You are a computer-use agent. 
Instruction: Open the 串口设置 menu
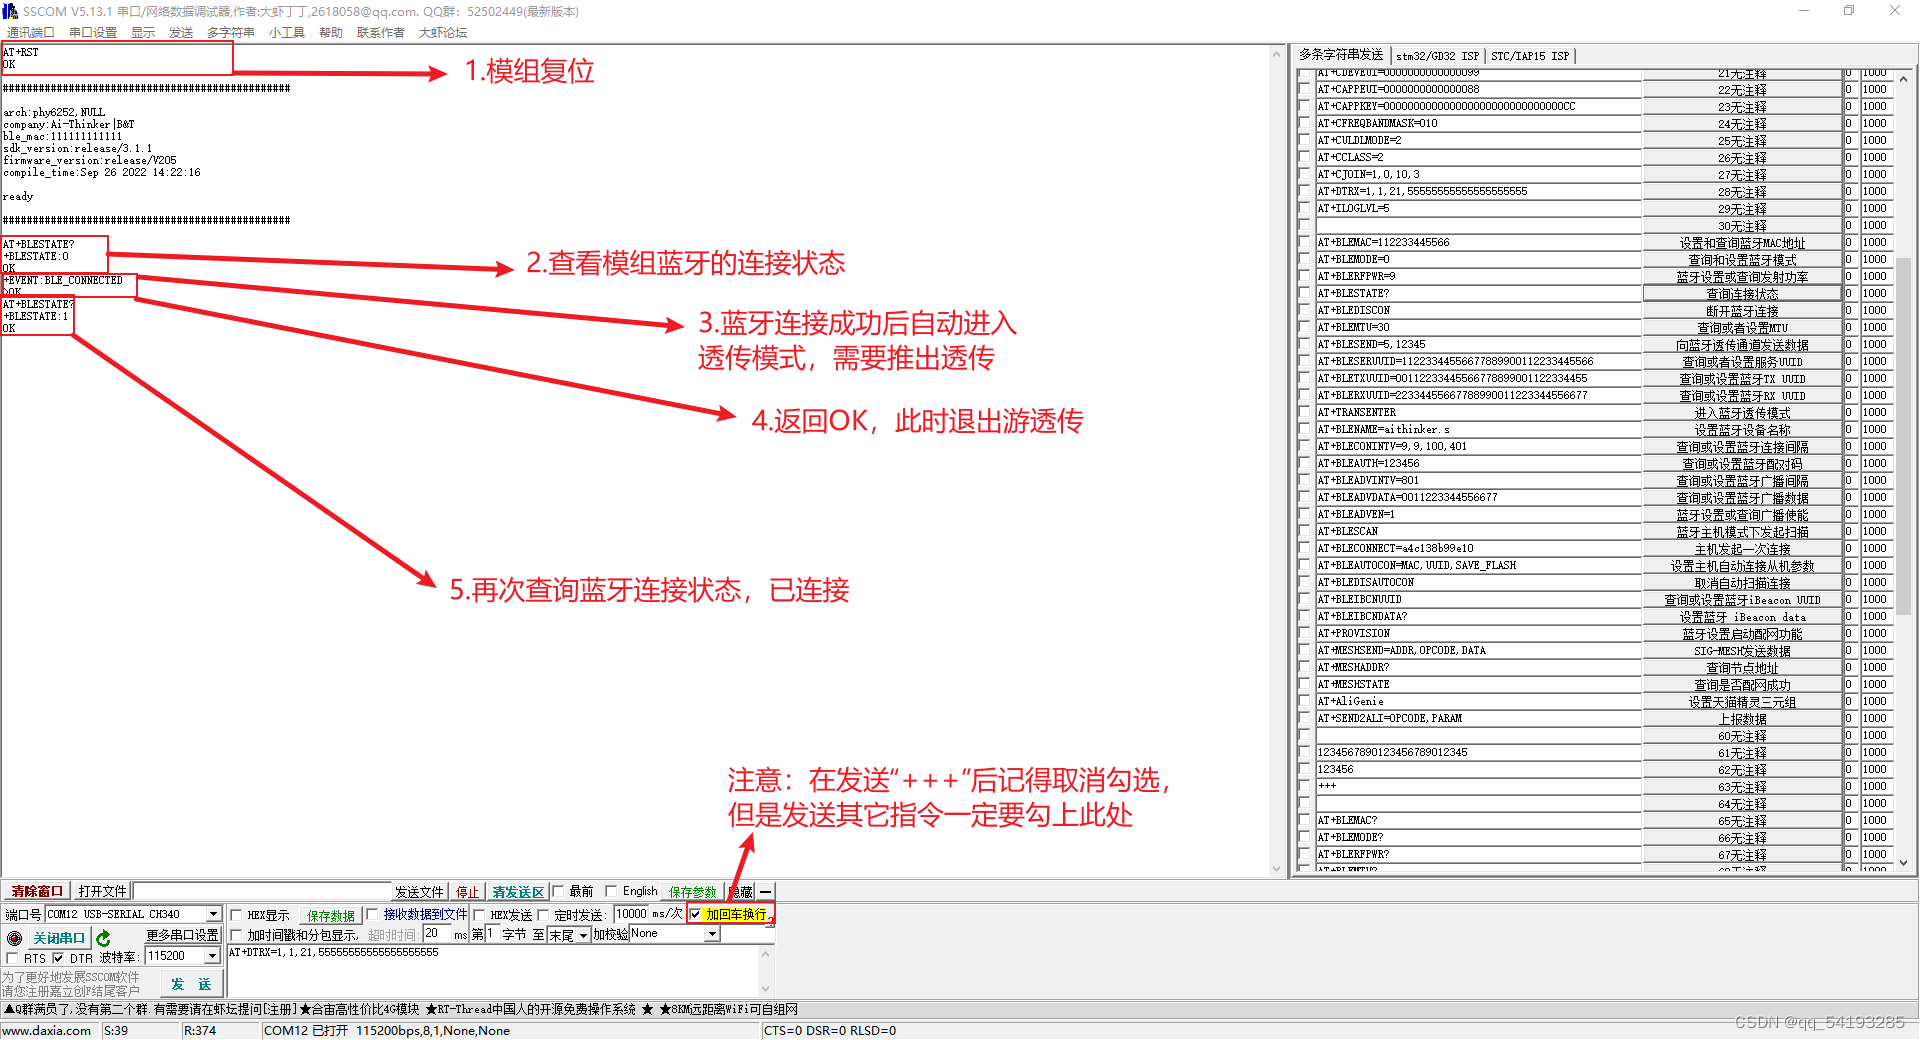(93, 32)
